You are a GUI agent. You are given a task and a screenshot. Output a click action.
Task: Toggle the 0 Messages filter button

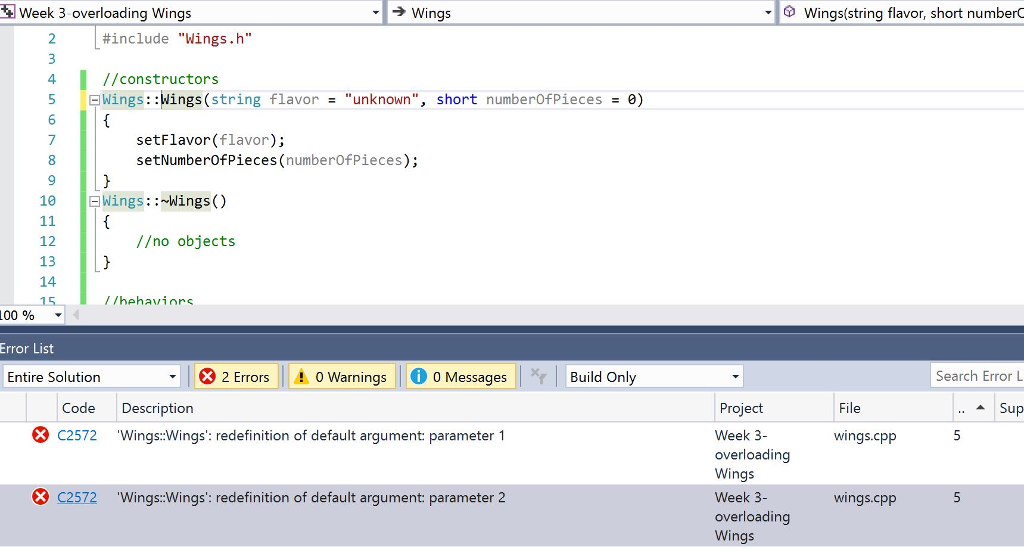461,377
